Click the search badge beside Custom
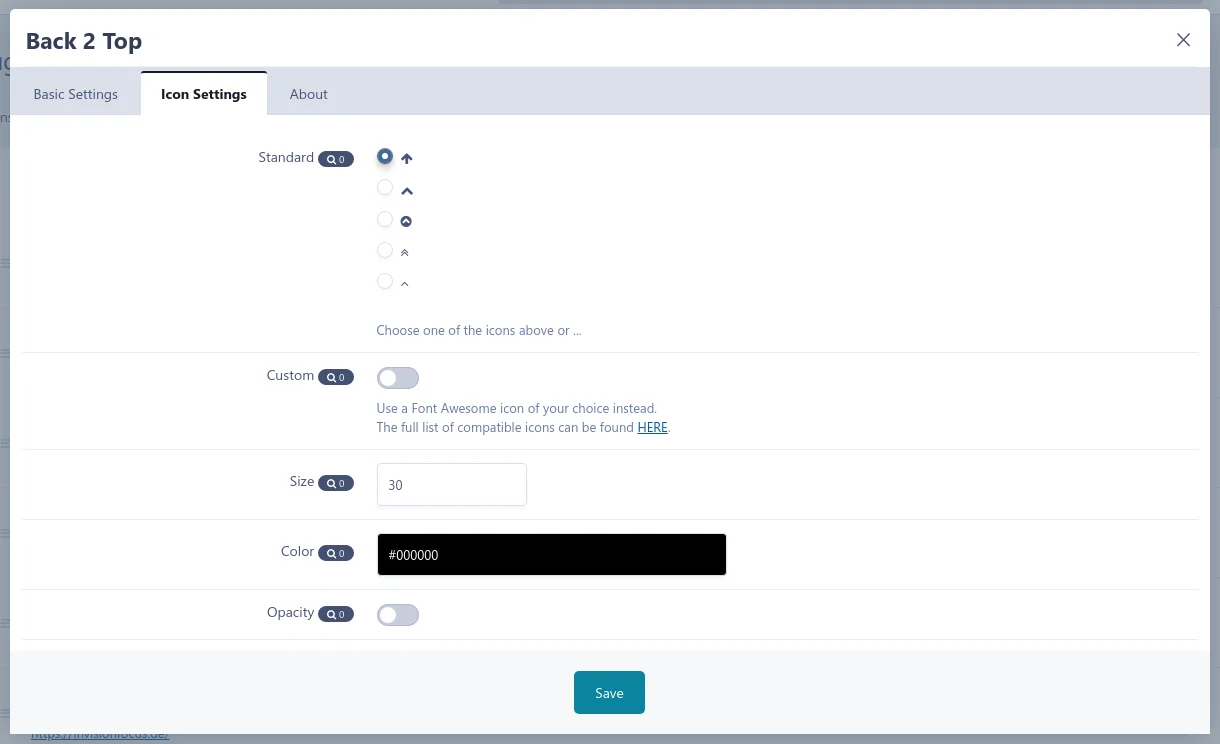The height and width of the screenshot is (744, 1220). tap(336, 377)
